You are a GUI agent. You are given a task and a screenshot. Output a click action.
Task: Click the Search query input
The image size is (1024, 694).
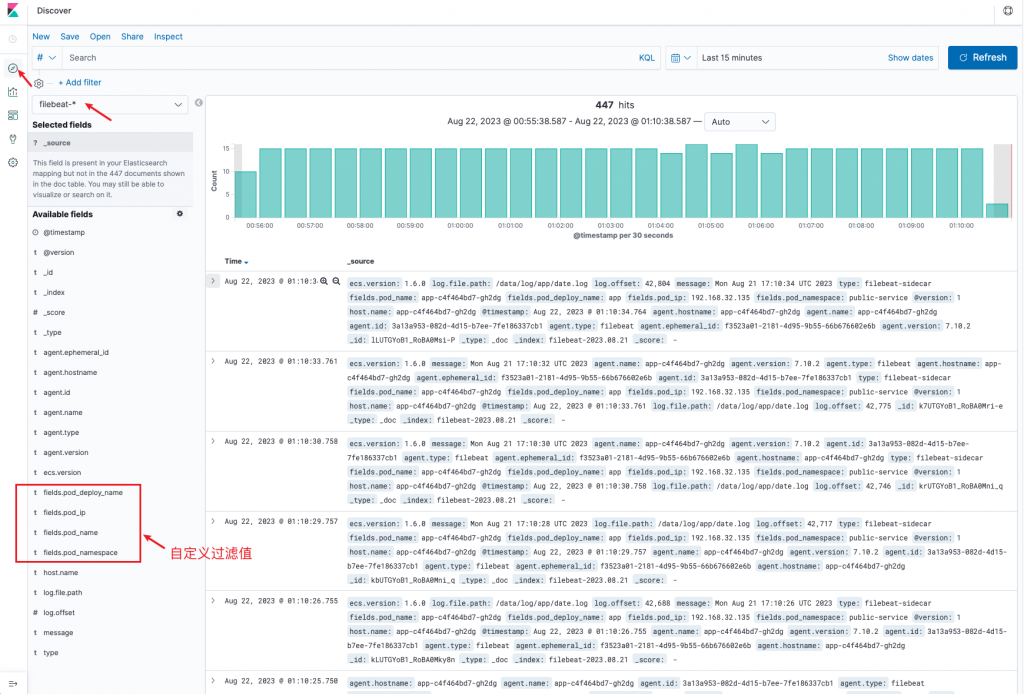click(349, 57)
